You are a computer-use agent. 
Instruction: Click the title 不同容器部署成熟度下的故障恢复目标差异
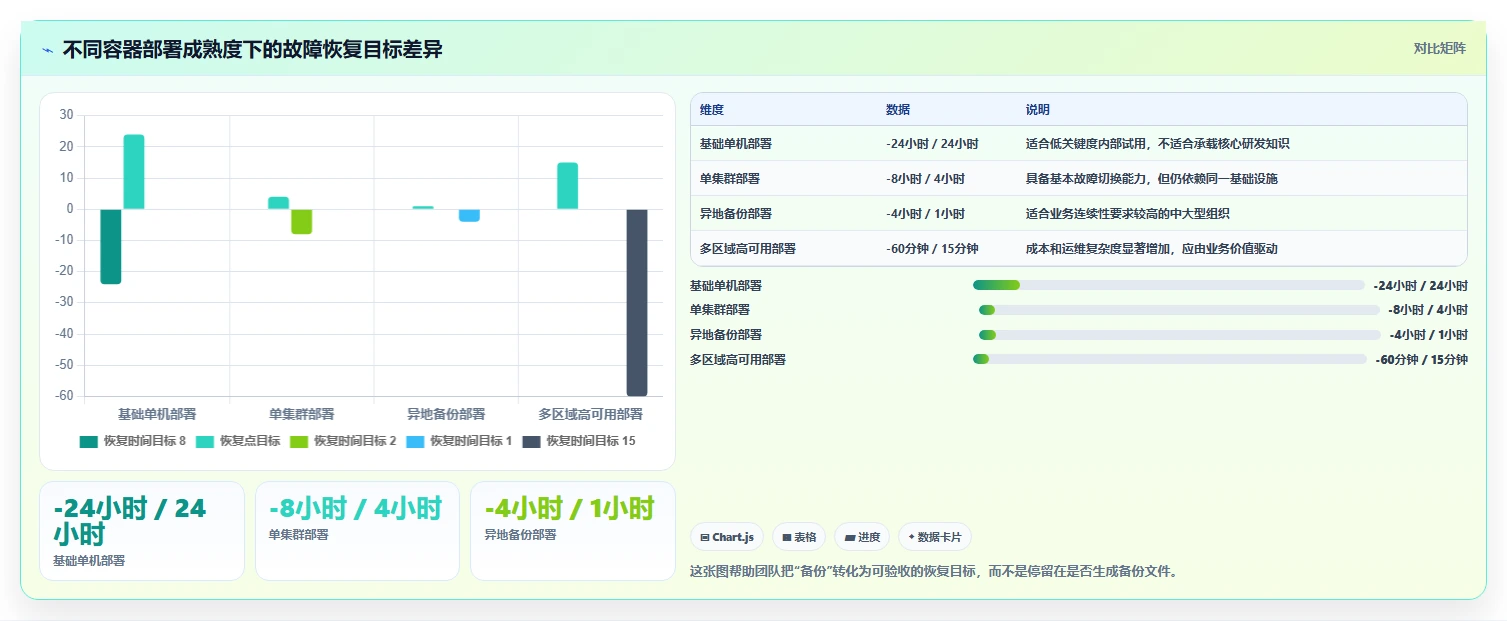[252, 50]
